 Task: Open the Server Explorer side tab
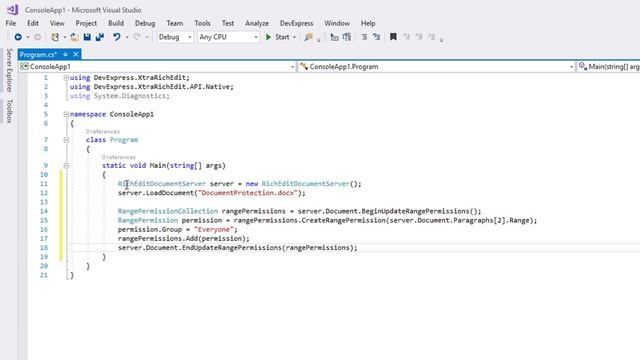tap(9, 70)
